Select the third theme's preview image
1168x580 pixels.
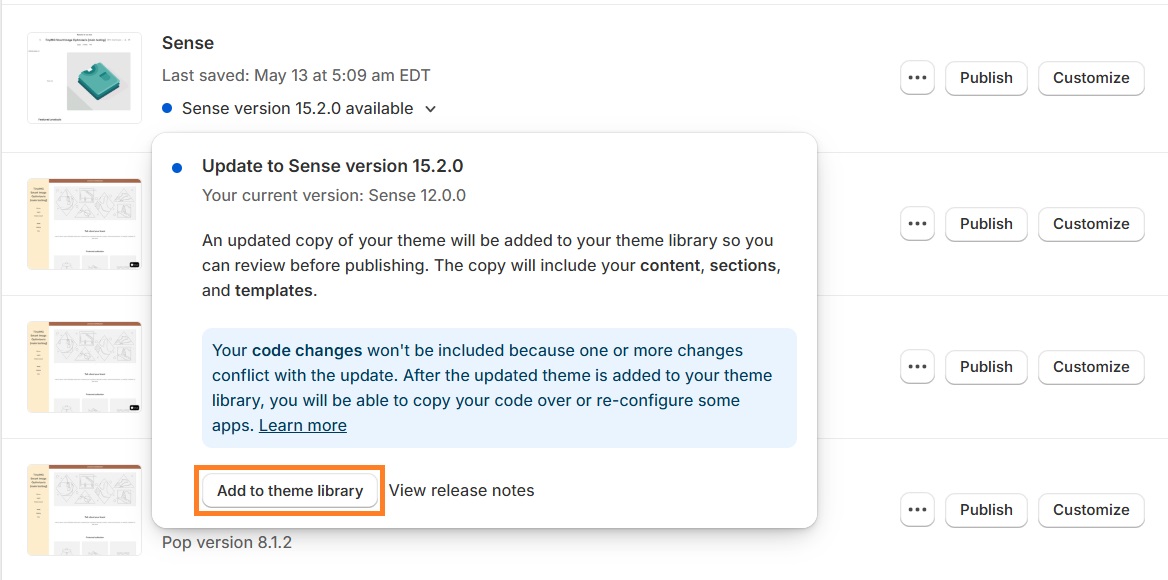point(84,367)
